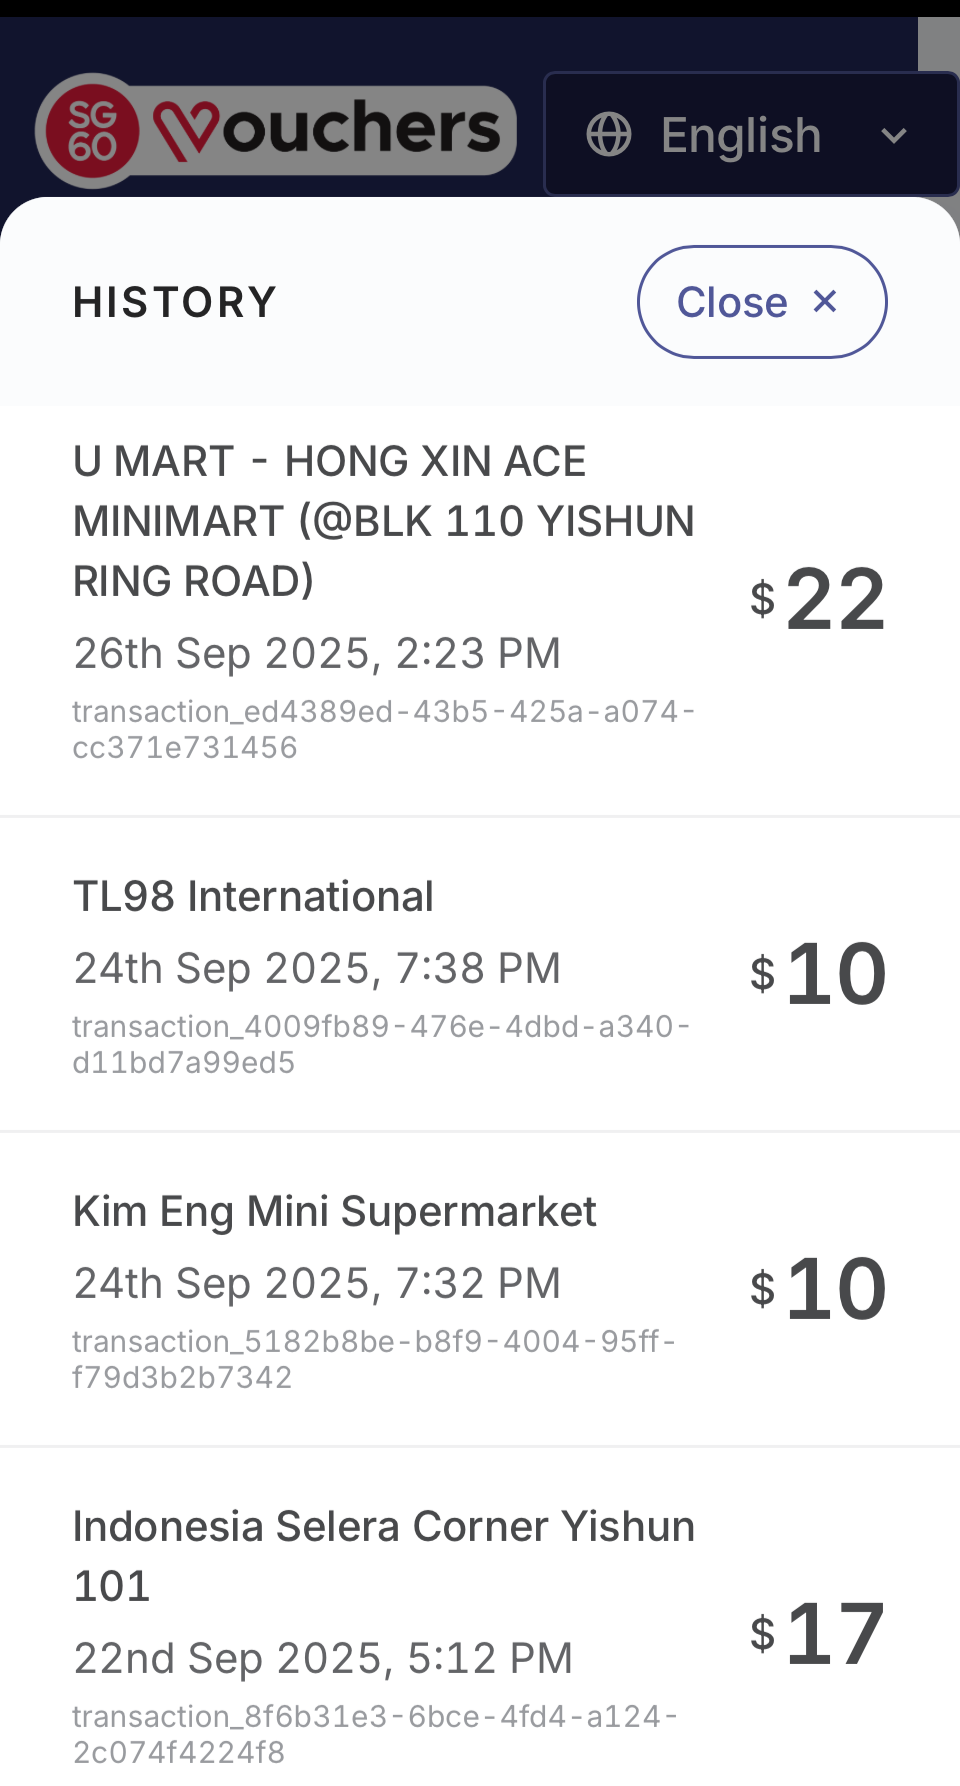Click transaction ID starting with 4009fb89
This screenshot has height=1786, width=960.
point(381,1044)
